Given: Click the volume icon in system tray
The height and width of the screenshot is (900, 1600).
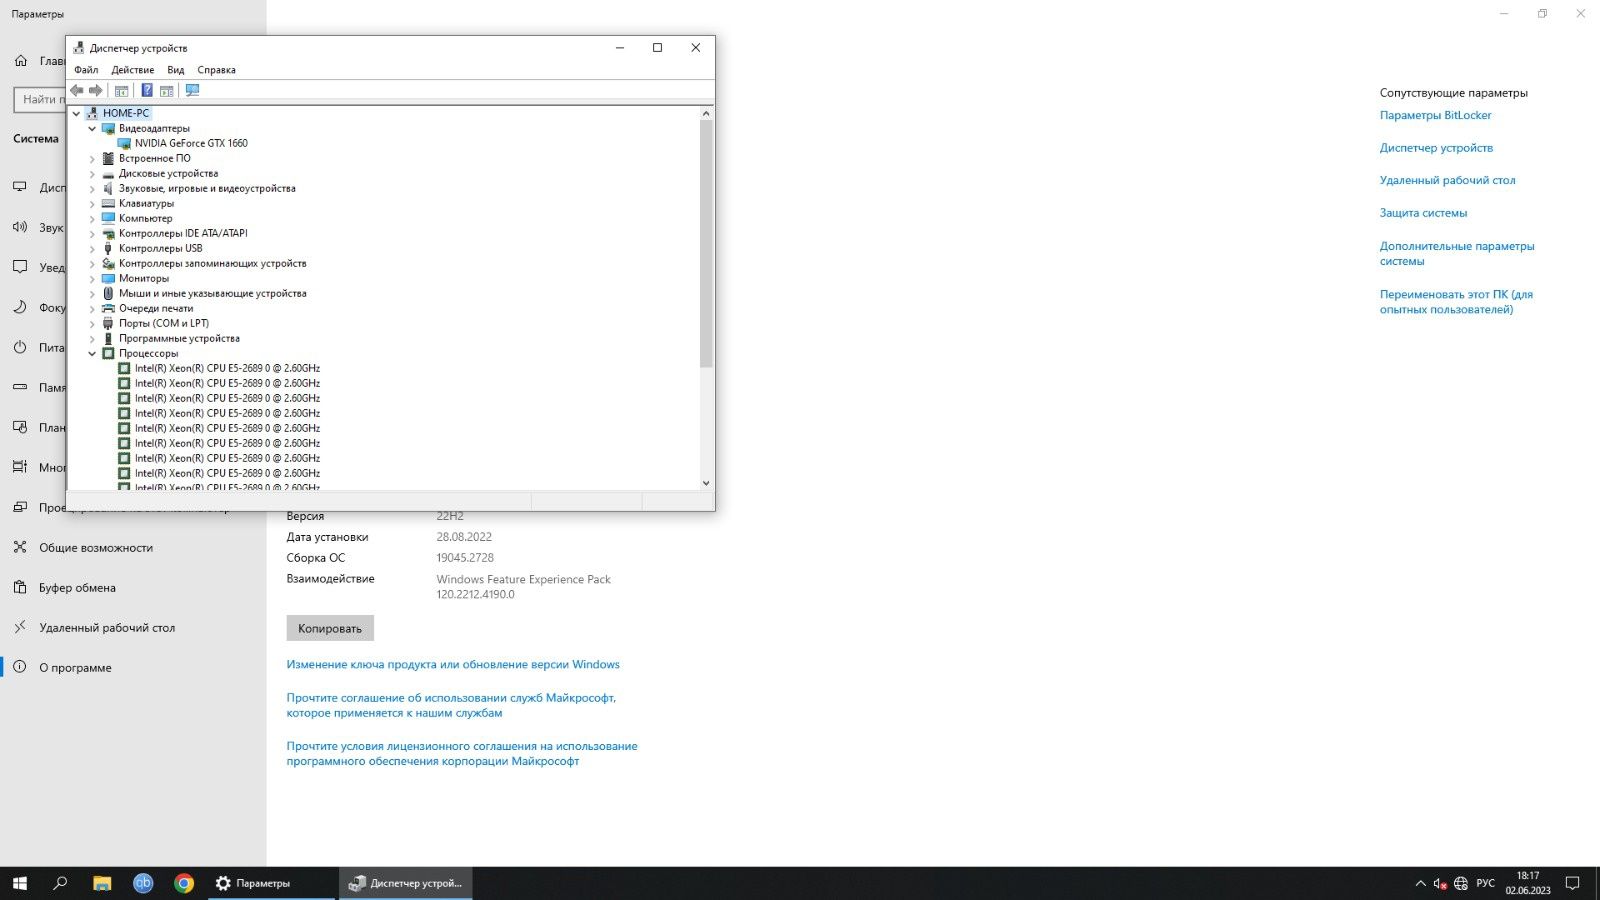Looking at the screenshot, I should (1440, 883).
